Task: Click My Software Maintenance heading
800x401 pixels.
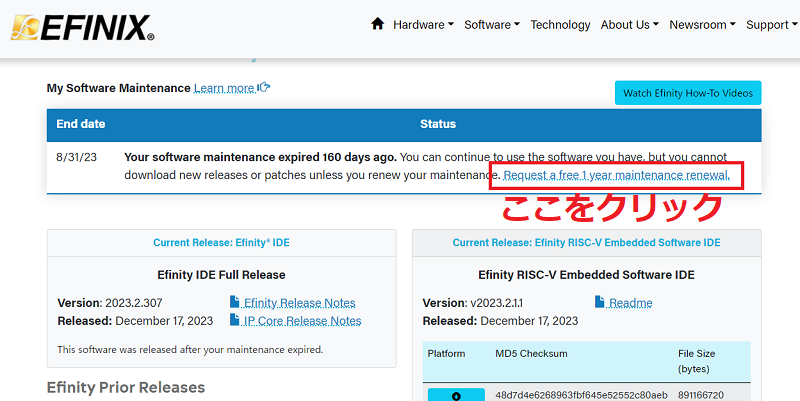Action: point(118,88)
